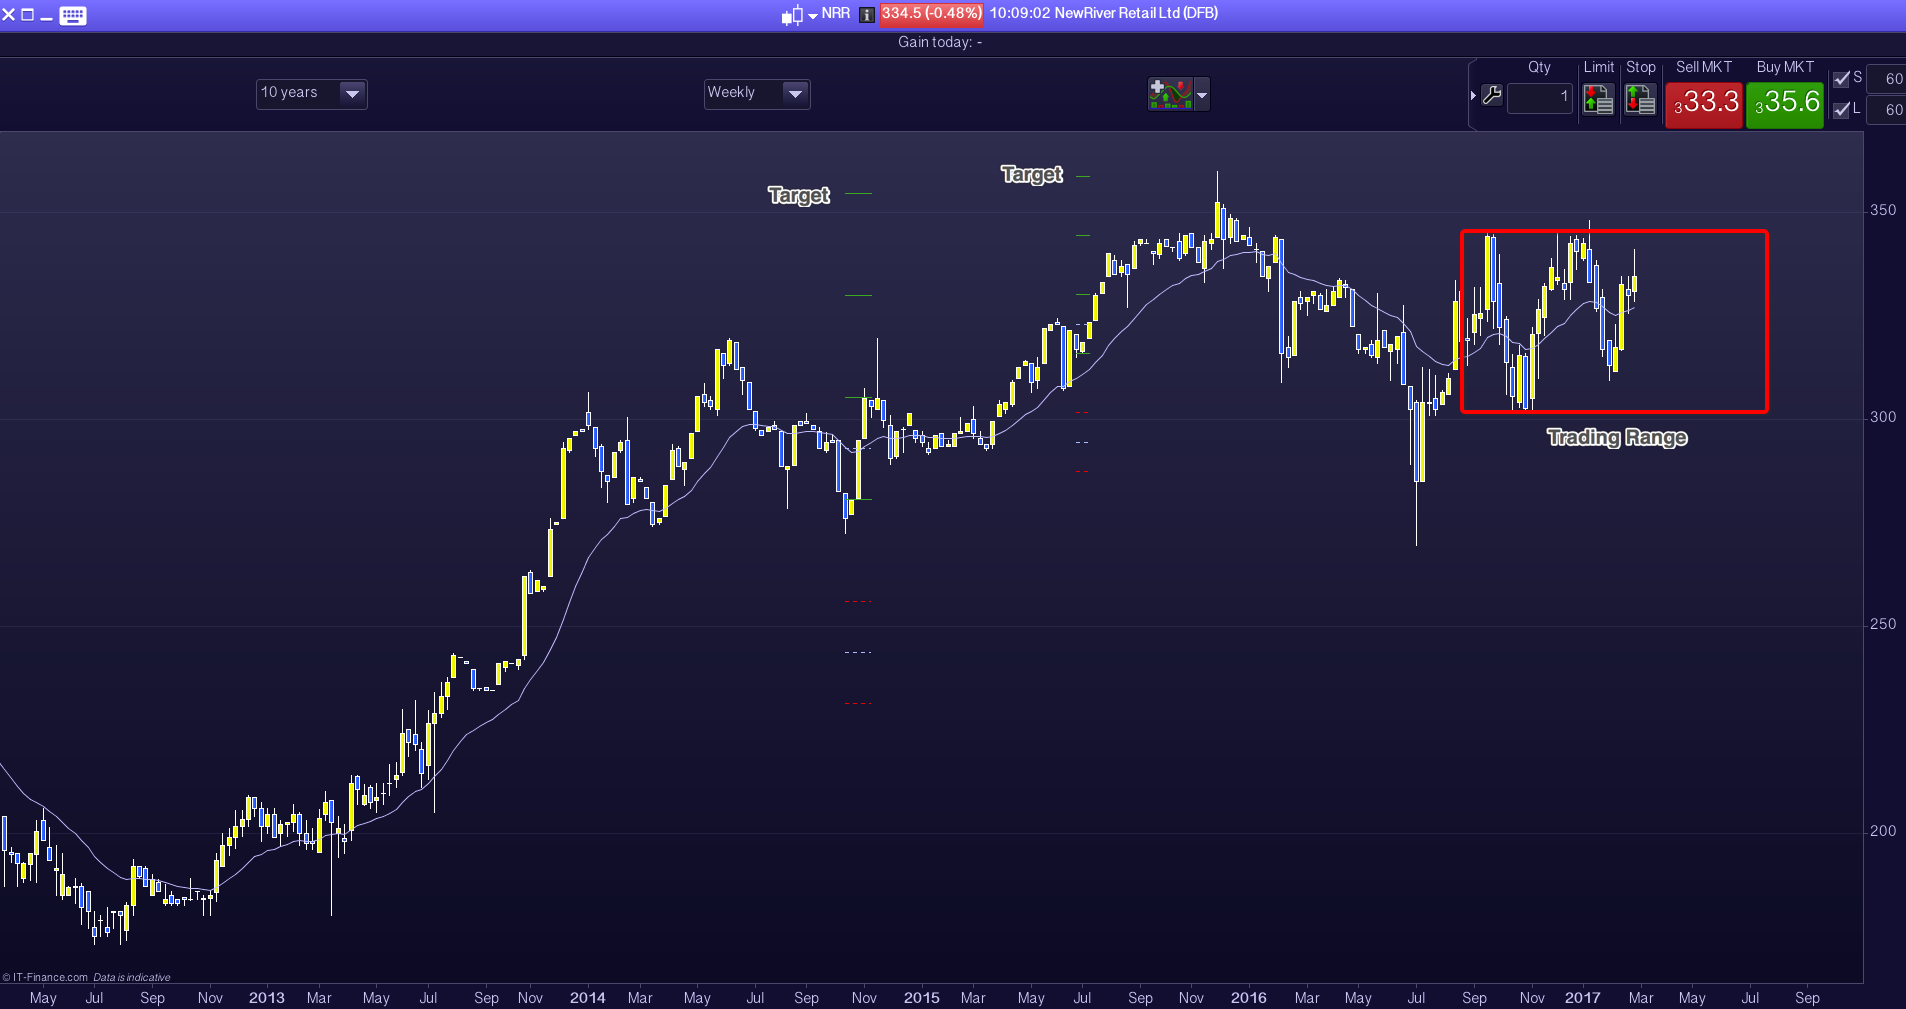Viewport: 1906px width, 1009px height.
Task: Open trading settings wrench icon
Action: (1492, 96)
